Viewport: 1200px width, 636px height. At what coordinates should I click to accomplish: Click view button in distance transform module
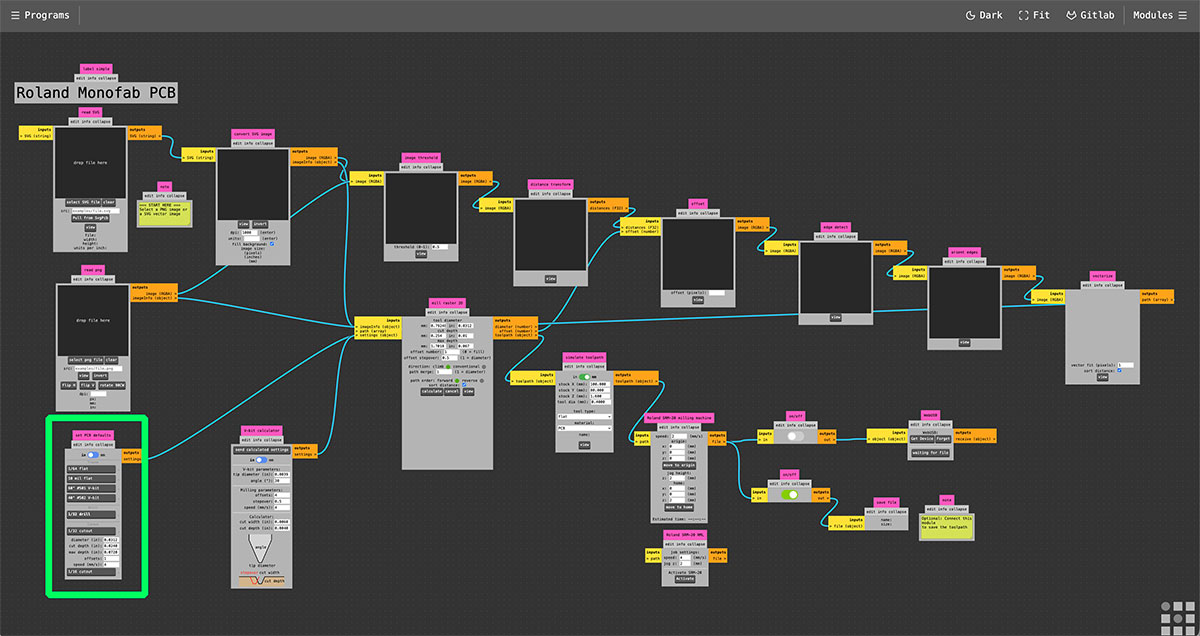coord(550,279)
